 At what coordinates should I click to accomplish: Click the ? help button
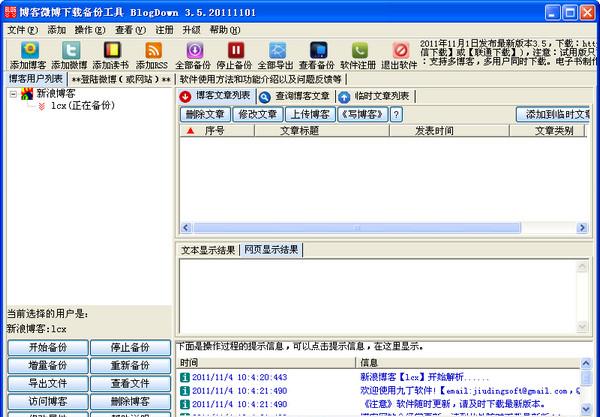click(x=396, y=114)
